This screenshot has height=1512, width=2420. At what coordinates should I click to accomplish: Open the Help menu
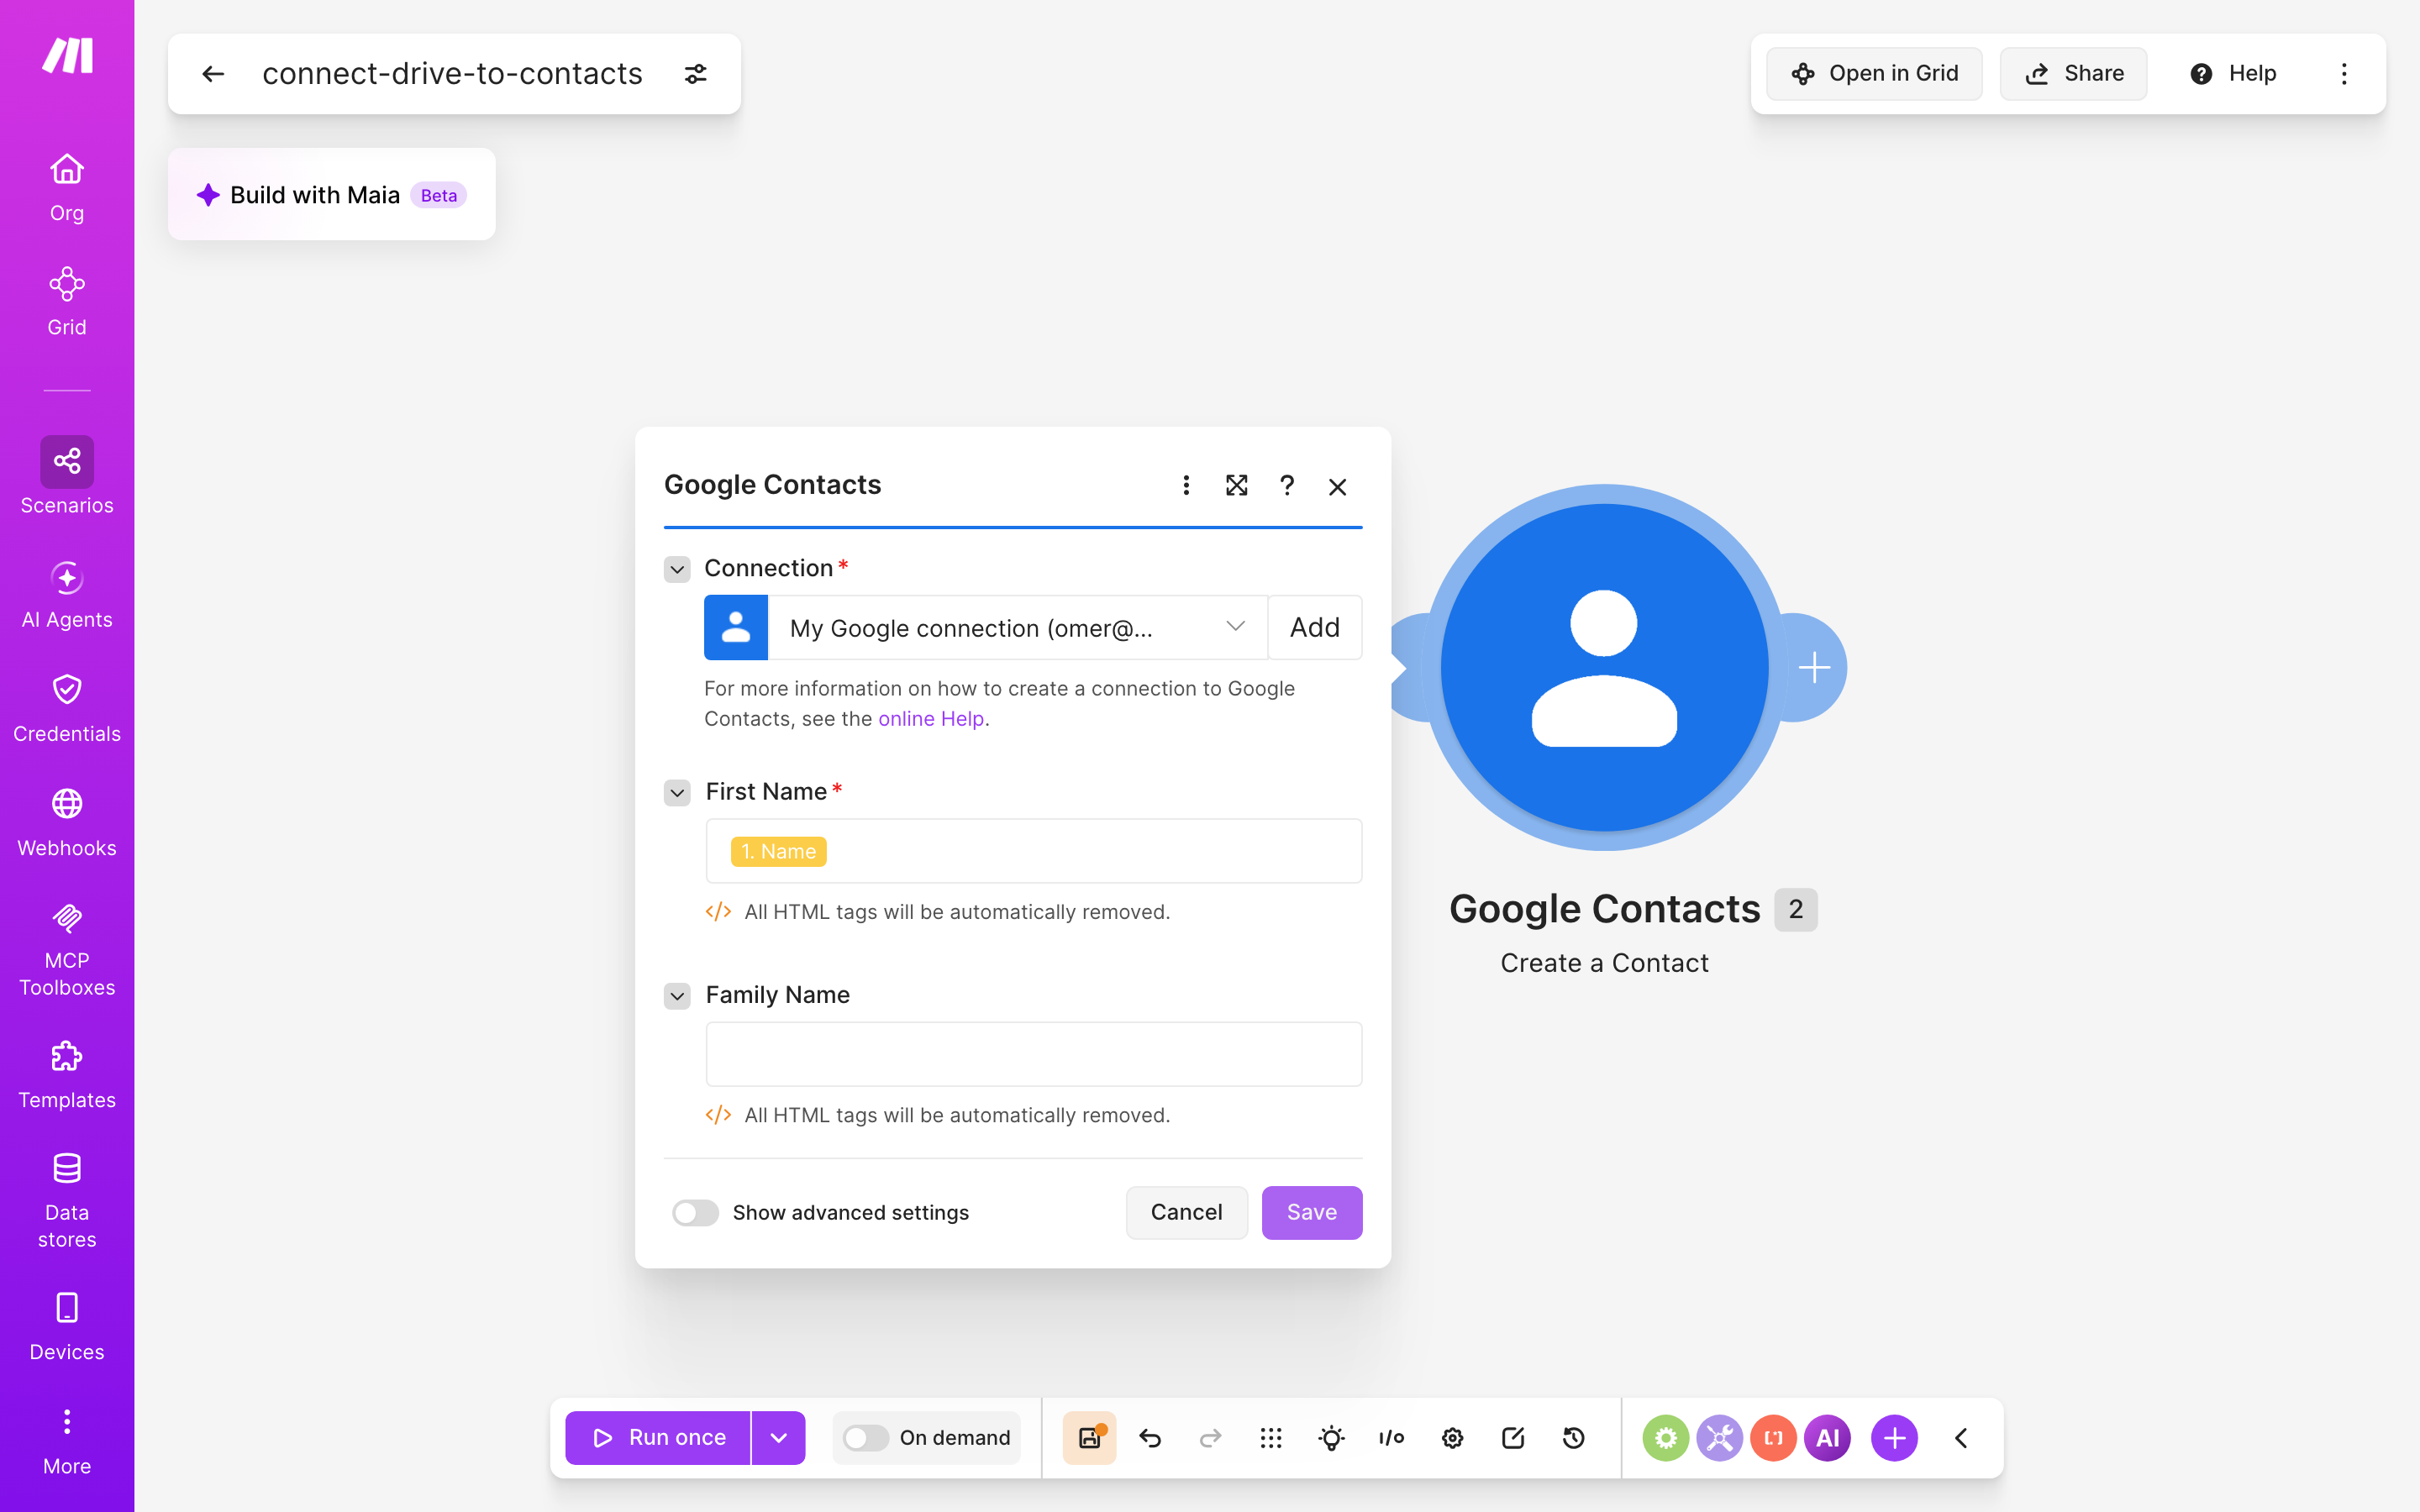[2233, 74]
